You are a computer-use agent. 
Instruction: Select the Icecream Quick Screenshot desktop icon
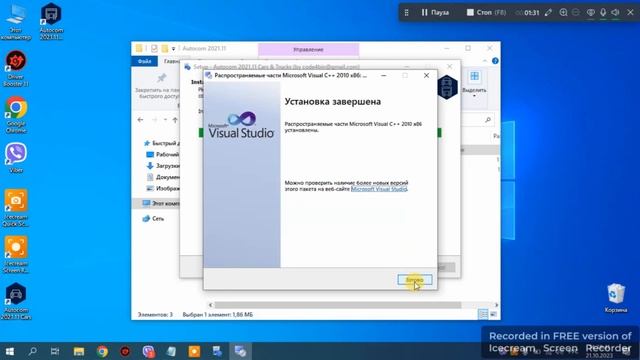(16, 208)
